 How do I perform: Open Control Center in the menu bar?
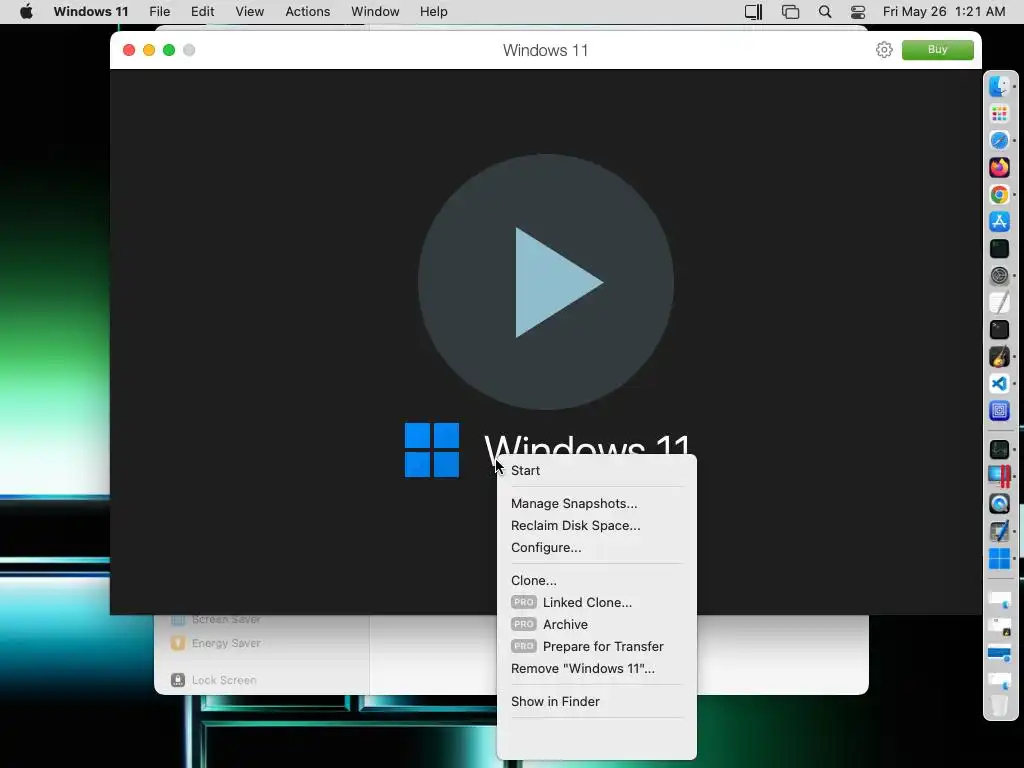click(x=858, y=12)
